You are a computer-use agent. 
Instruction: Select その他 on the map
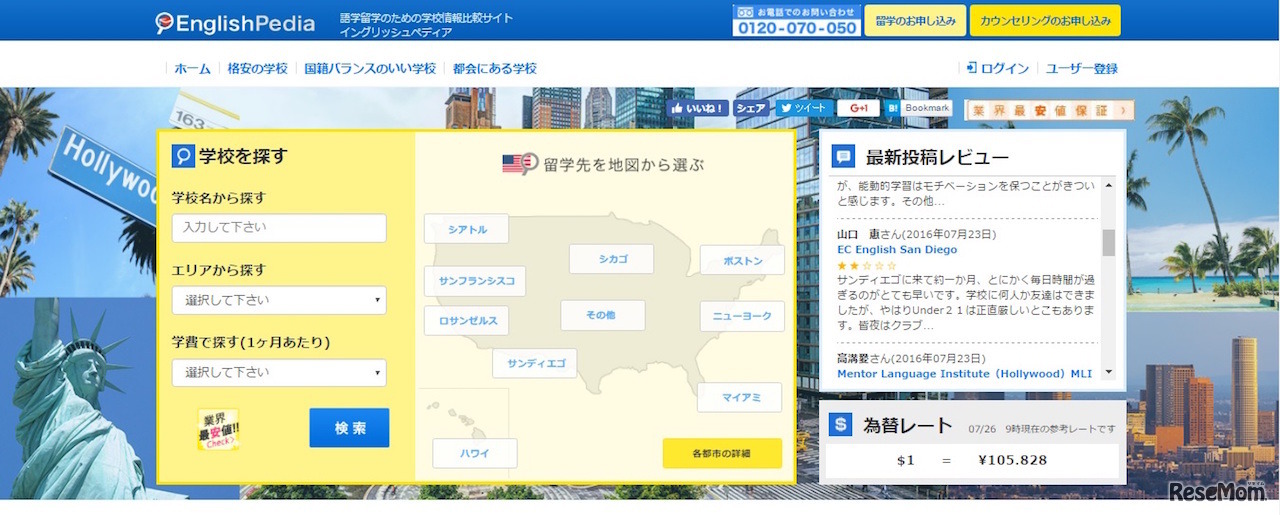(602, 315)
